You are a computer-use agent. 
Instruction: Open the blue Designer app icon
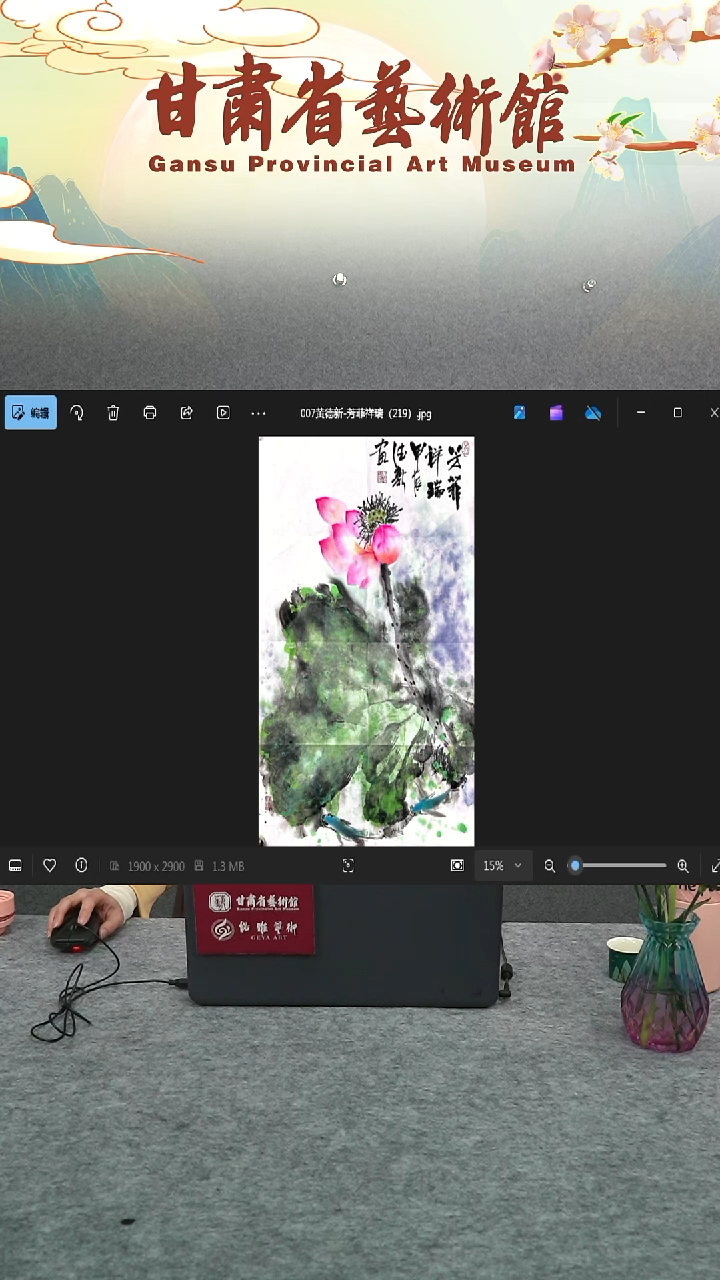coord(520,413)
